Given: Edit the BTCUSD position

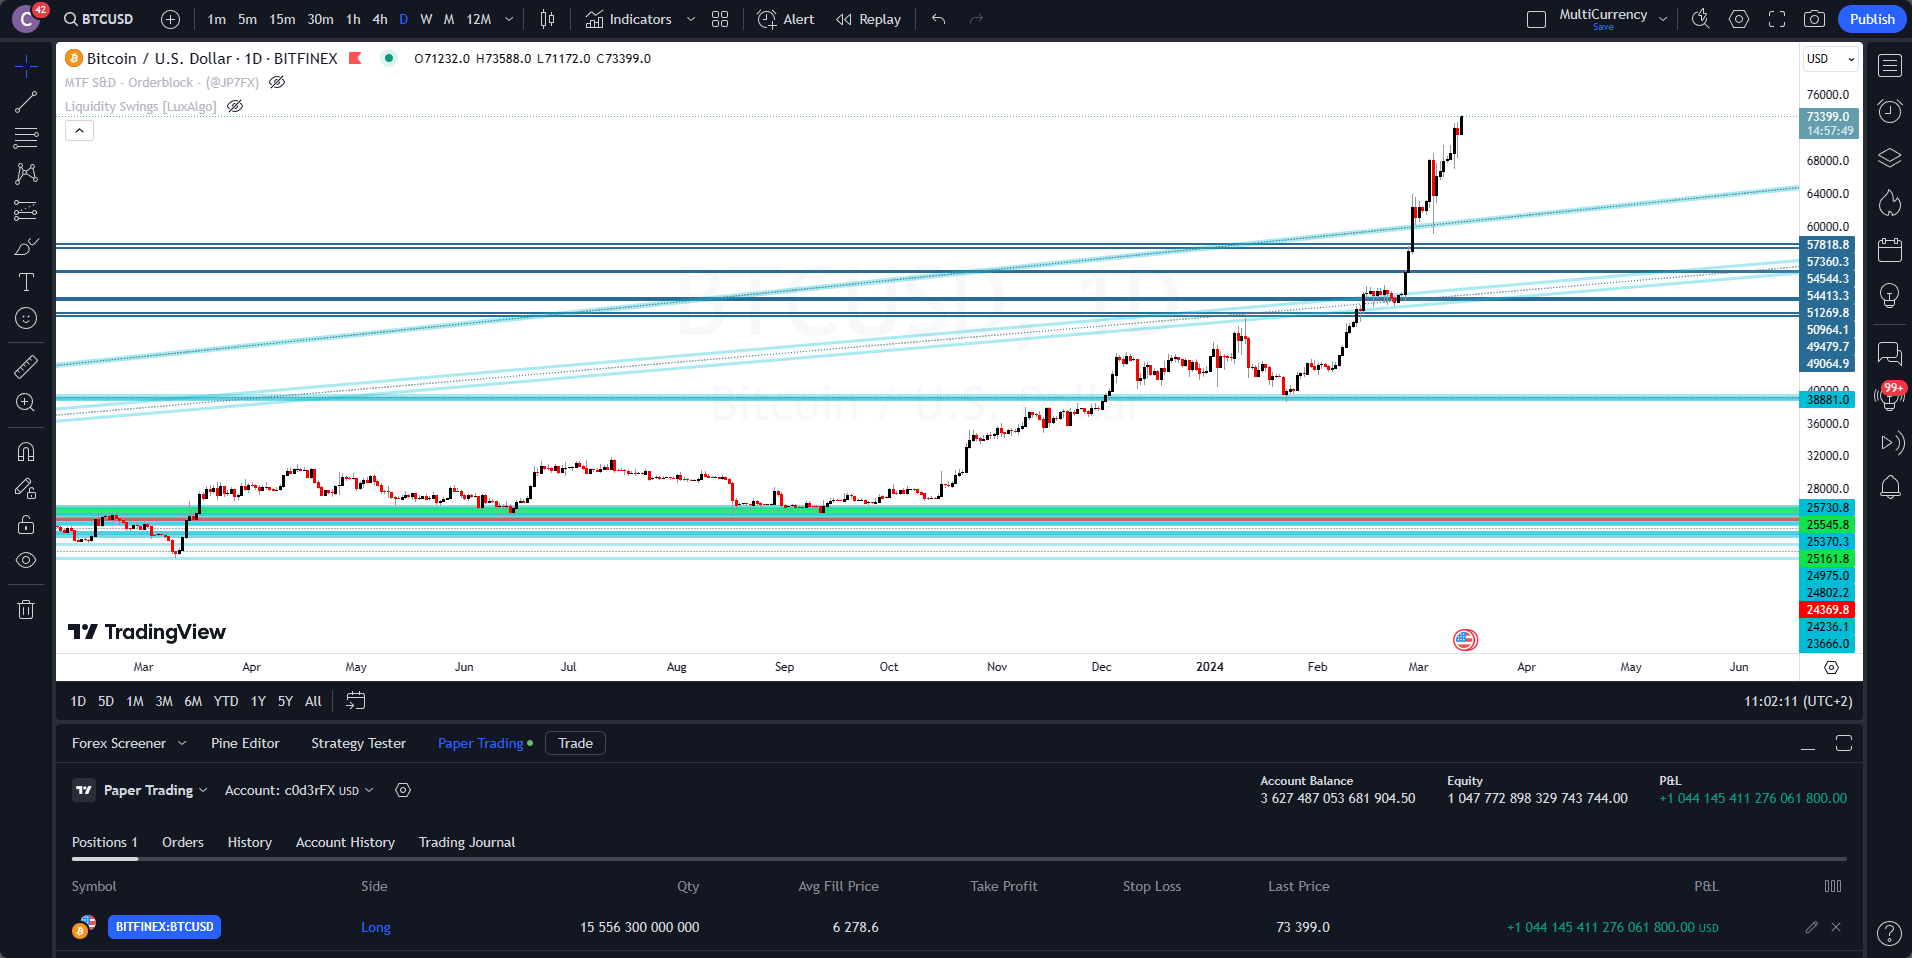Looking at the screenshot, I should 1811,927.
